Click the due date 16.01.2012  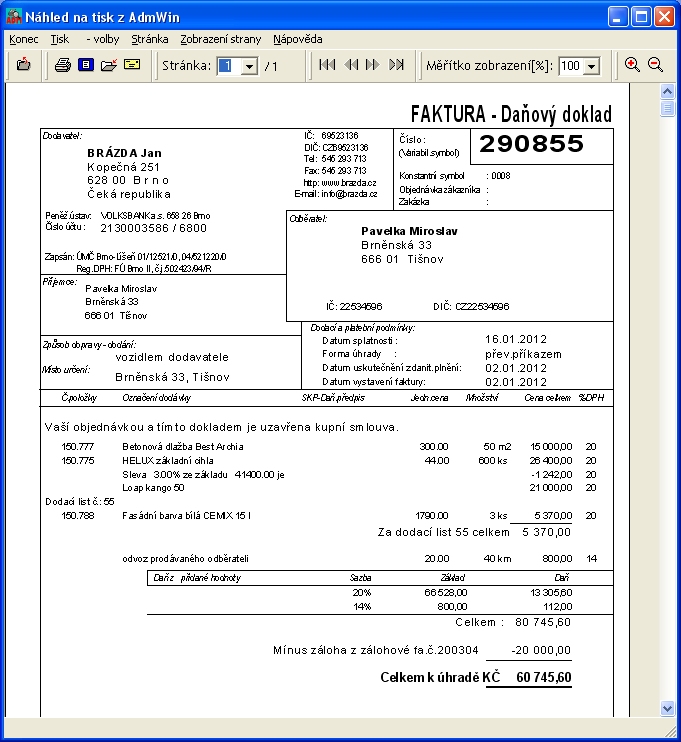click(x=516, y=339)
